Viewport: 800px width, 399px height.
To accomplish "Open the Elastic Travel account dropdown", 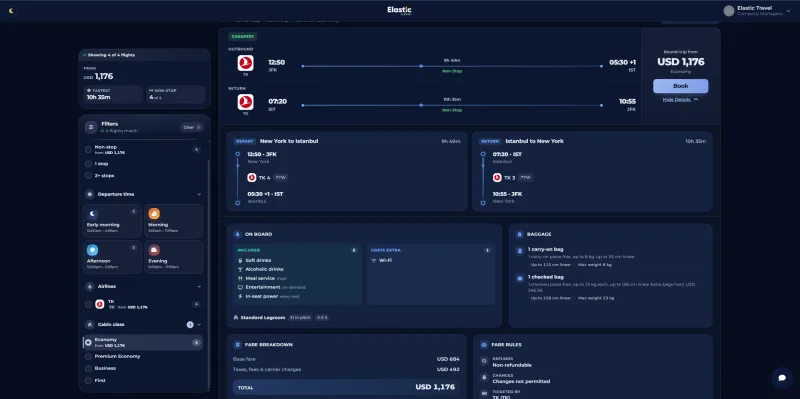I will pos(788,11).
